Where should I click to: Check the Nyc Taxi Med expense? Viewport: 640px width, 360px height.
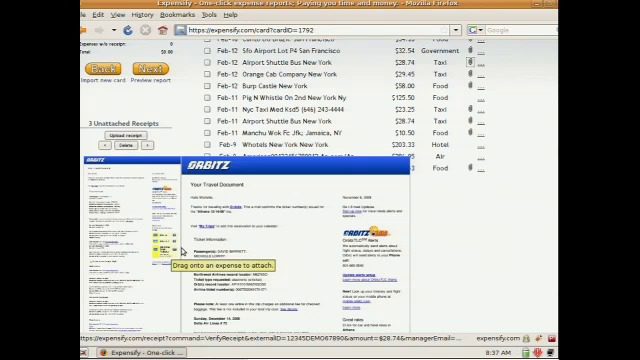tap(207, 110)
